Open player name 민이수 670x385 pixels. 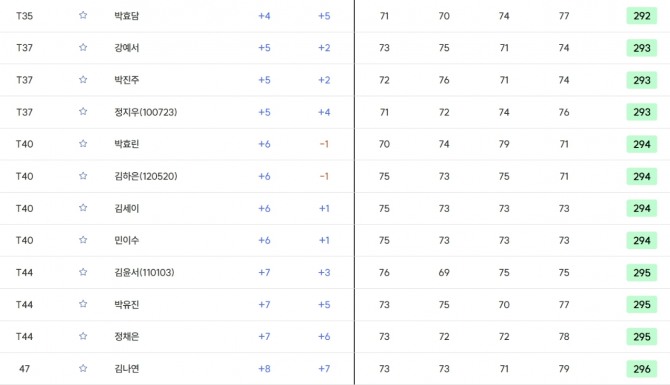click(x=126, y=240)
